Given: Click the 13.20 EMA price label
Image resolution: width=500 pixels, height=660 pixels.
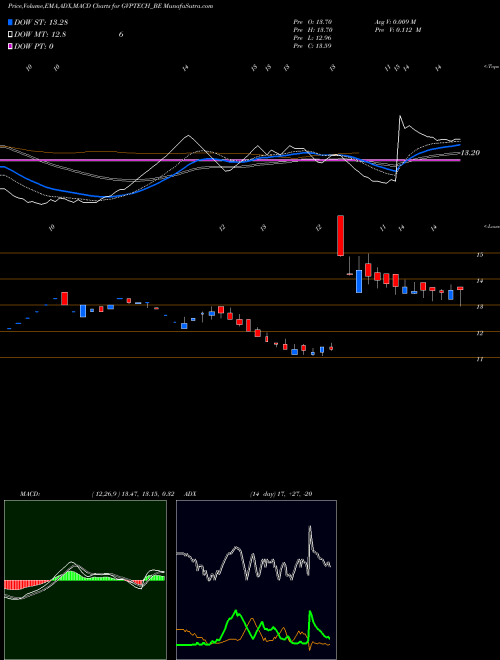Looking at the screenshot, I should tap(470, 153).
